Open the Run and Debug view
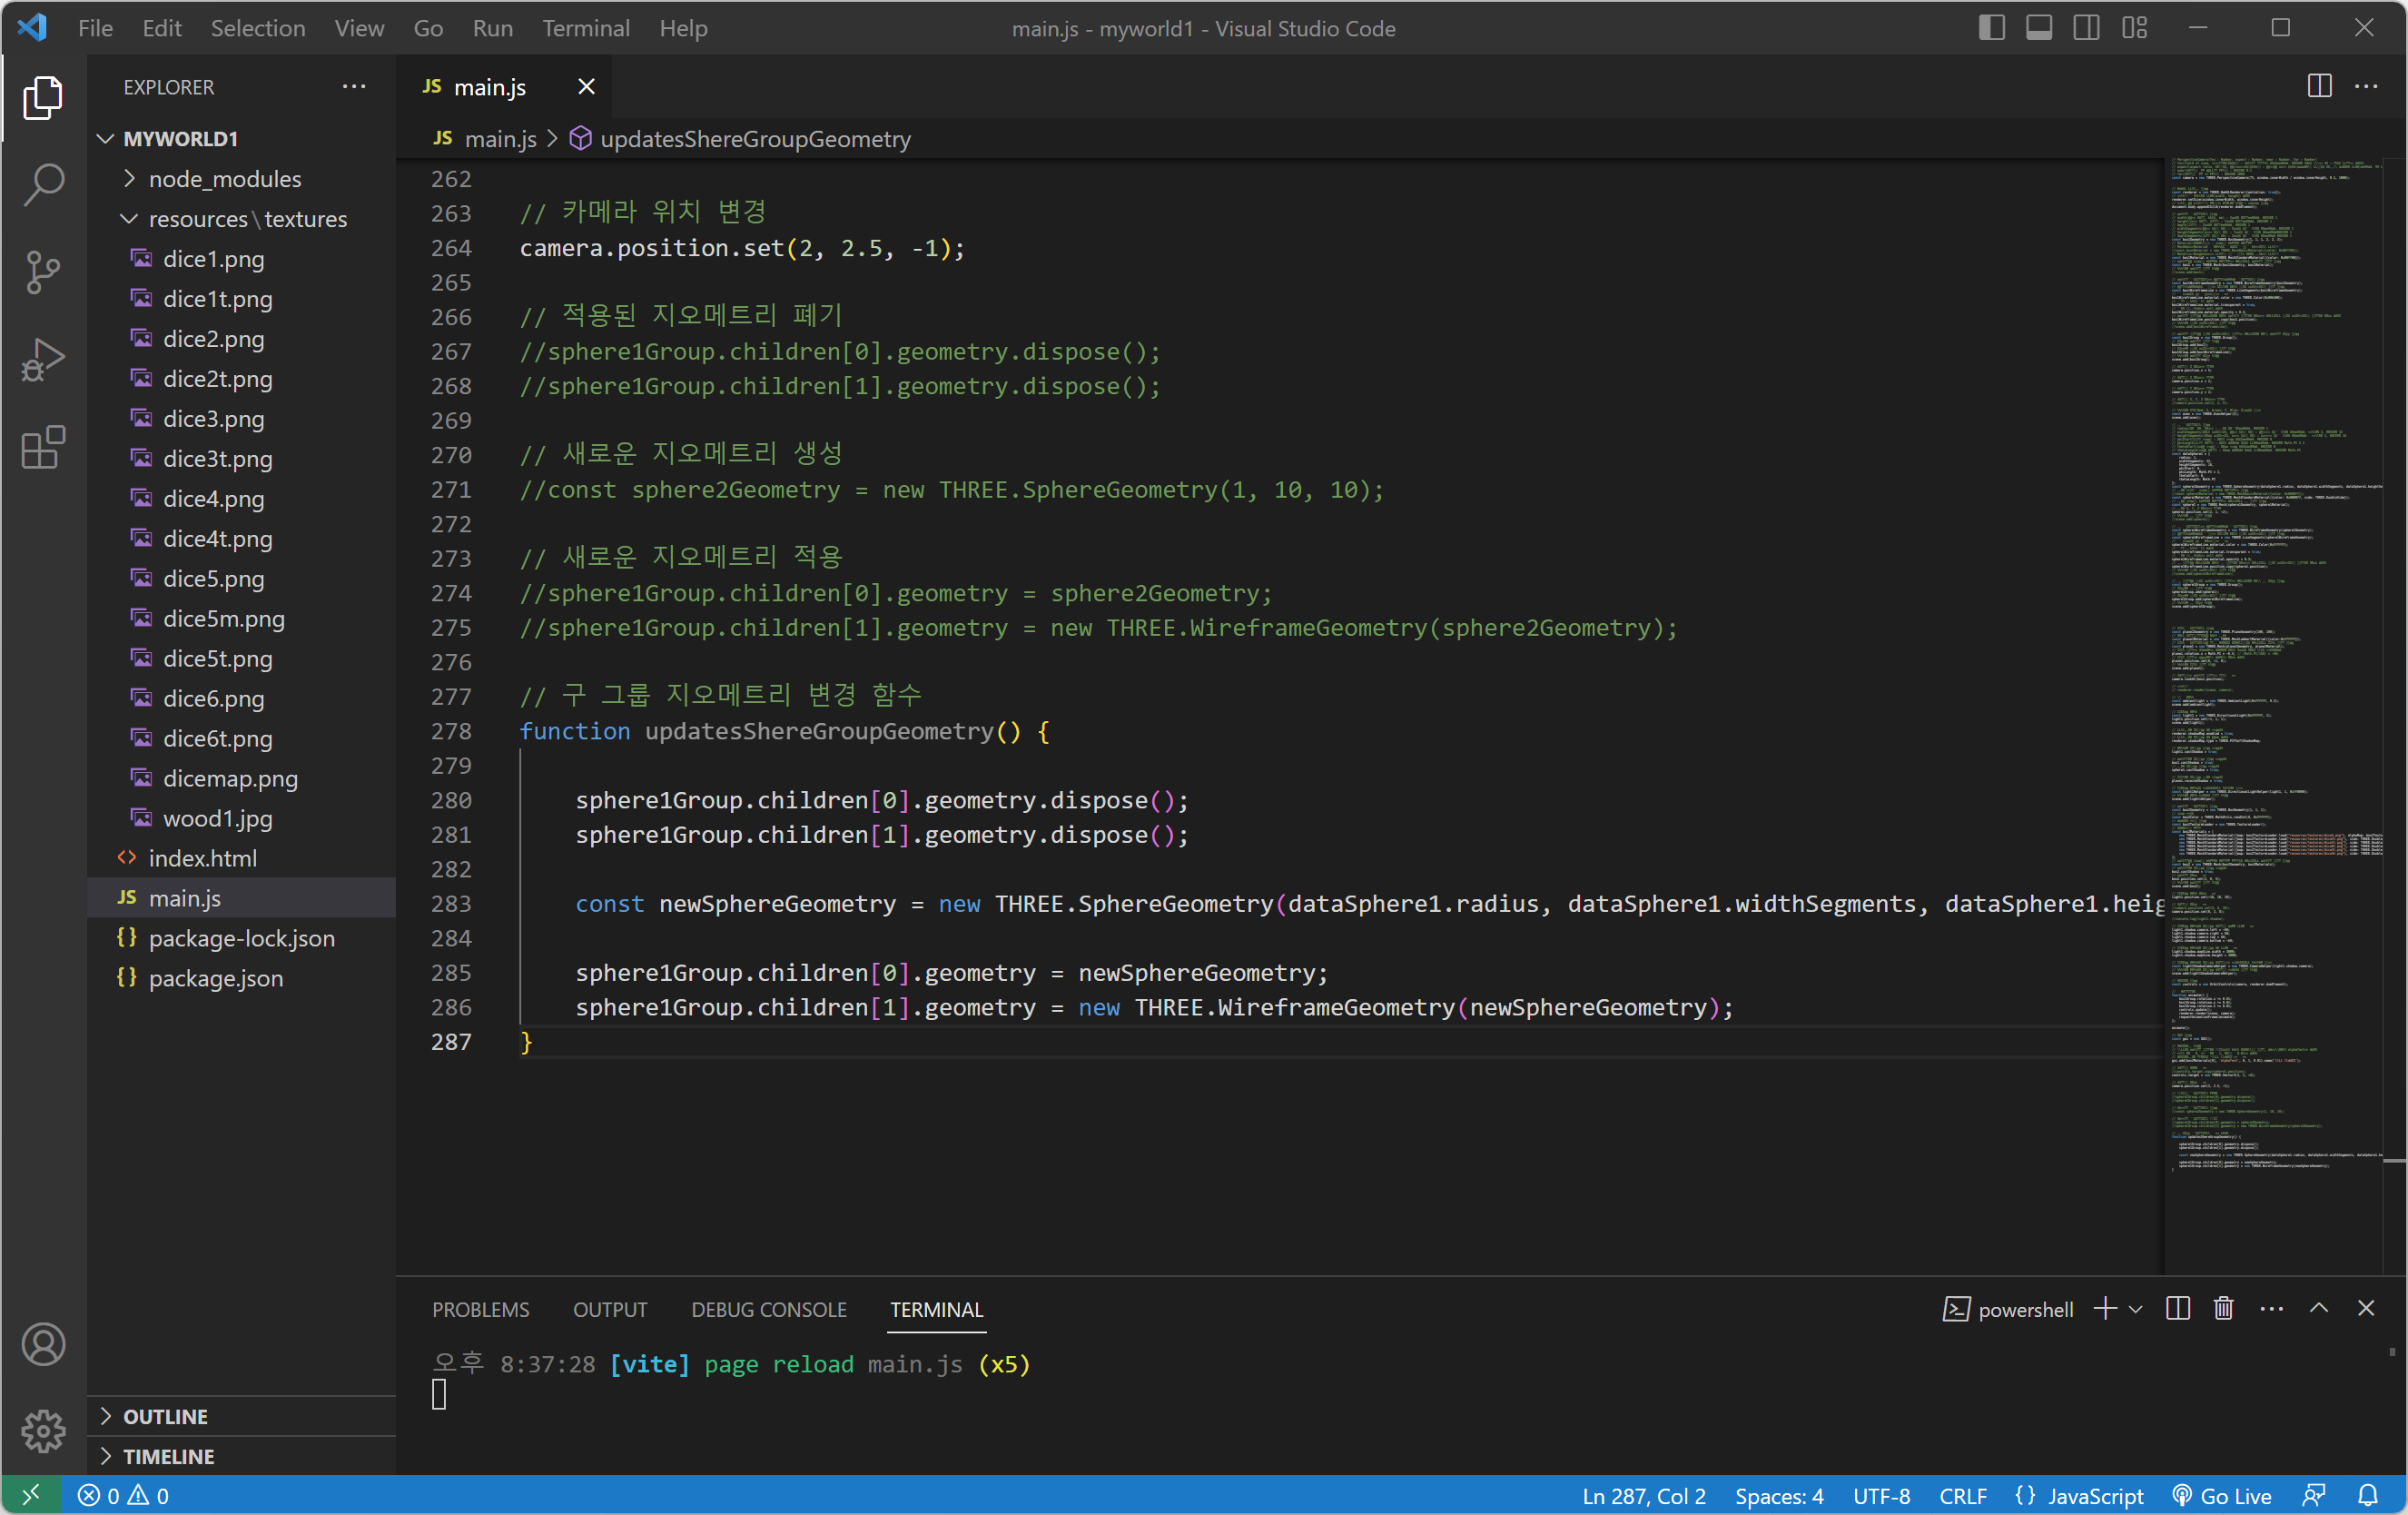Screen dimensions: 2408x1515 pyautogui.click(x=43, y=360)
